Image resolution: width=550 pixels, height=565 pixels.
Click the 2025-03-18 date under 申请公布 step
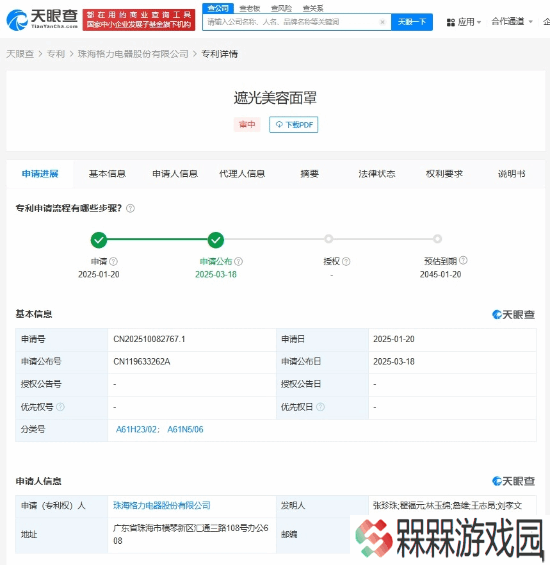216,275
